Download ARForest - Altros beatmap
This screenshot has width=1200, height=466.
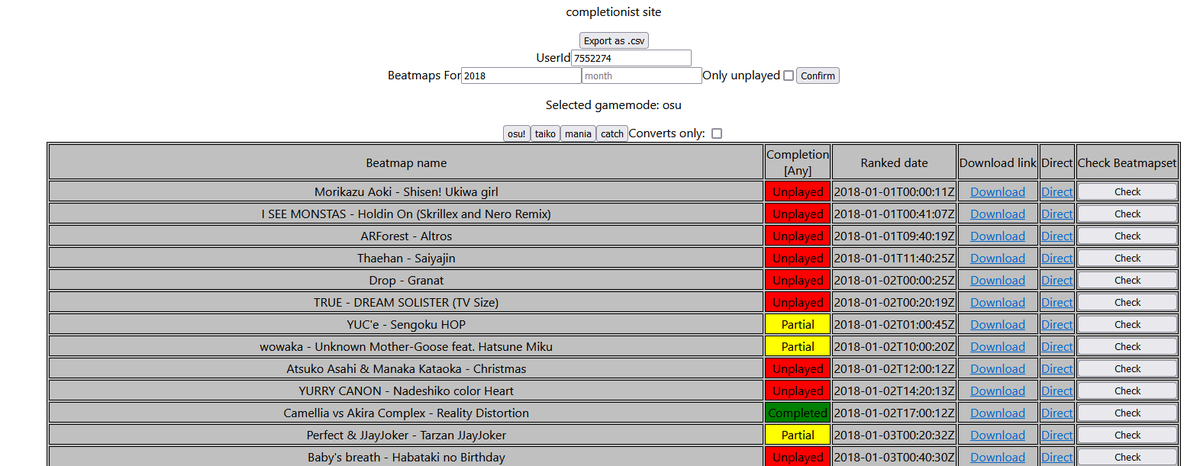pyautogui.click(x=997, y=236)
